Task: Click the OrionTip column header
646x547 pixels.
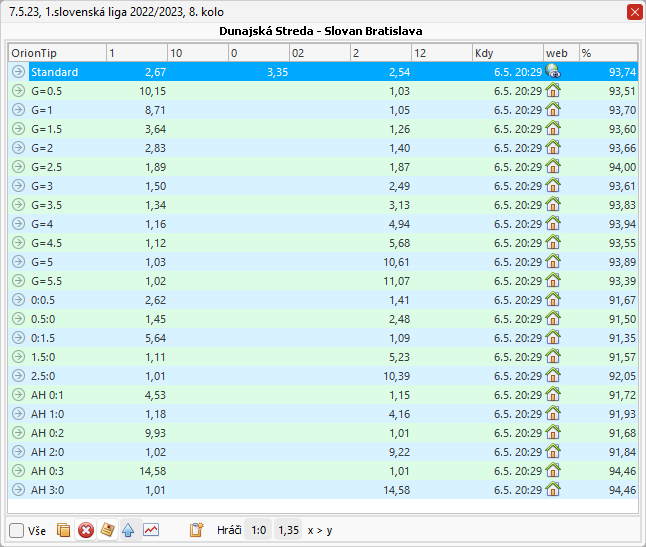Action: [x=57, y=53]
